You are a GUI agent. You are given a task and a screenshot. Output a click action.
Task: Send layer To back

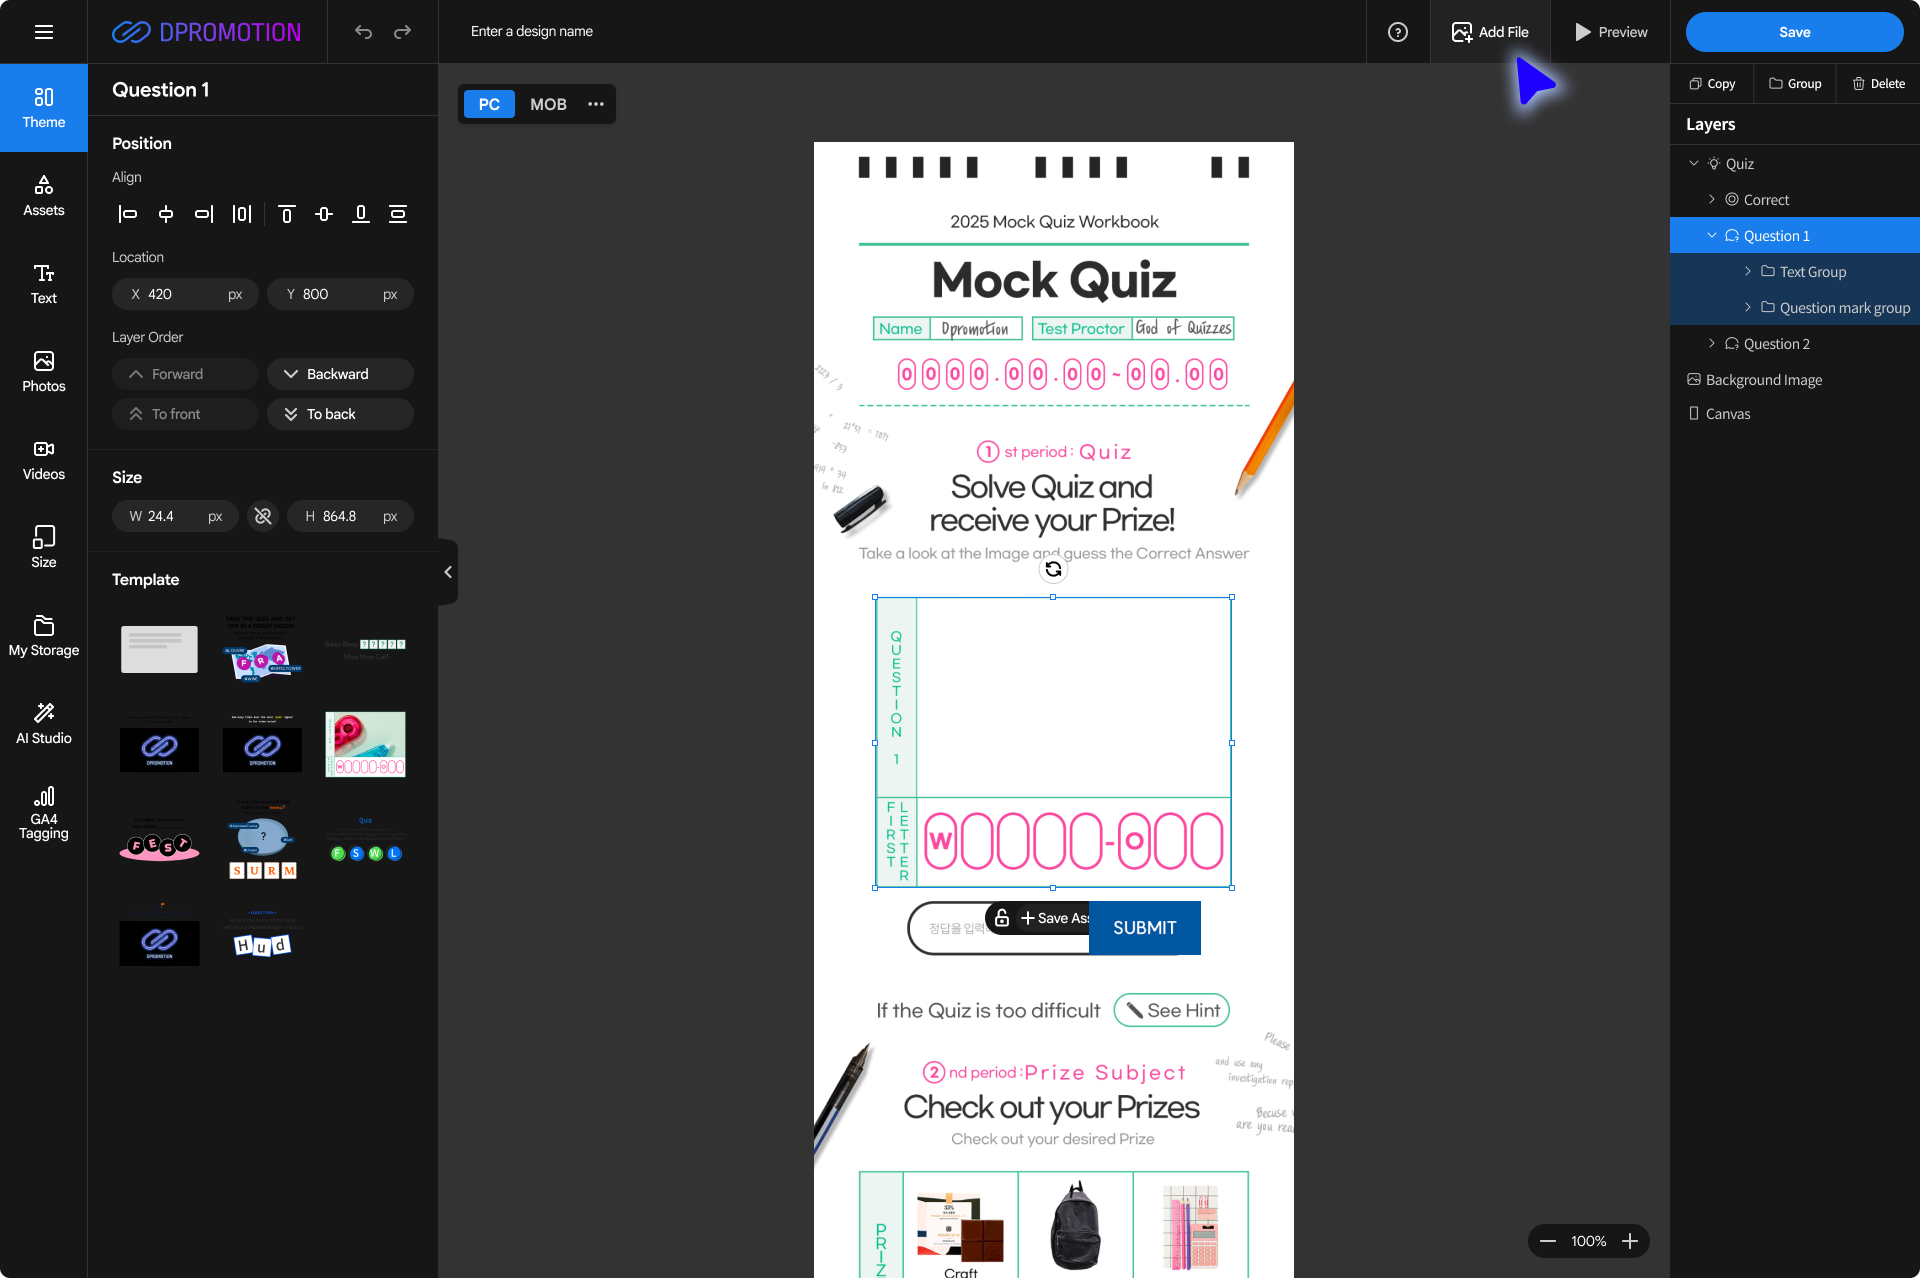tap(340, 414)
